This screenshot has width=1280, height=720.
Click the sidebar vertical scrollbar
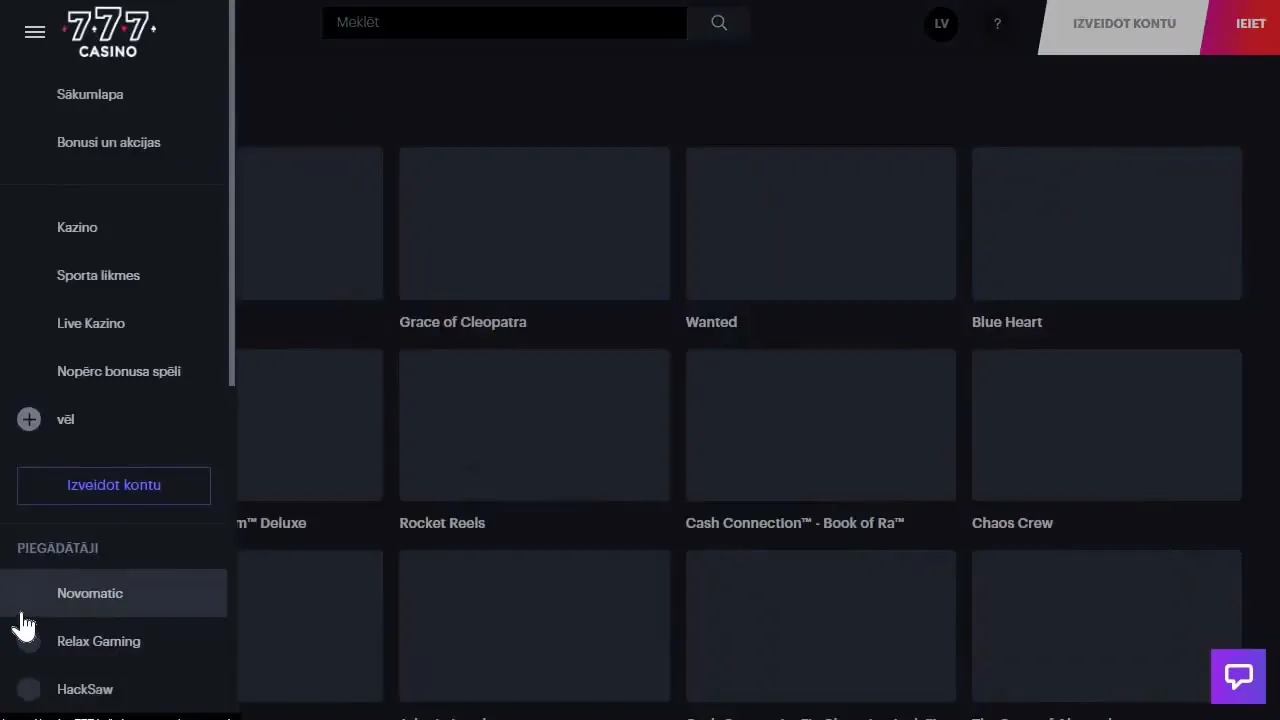click(232, 193)
